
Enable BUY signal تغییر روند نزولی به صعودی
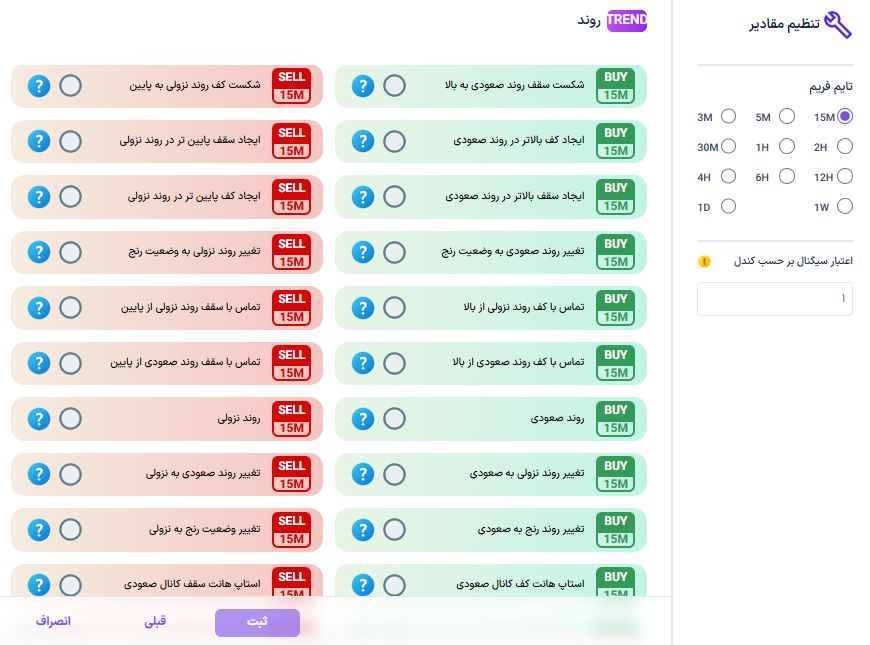[x=394, y=474]
